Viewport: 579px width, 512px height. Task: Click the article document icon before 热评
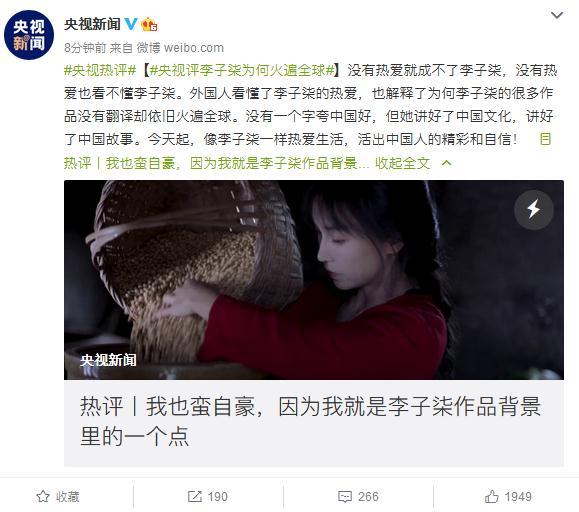pyautogui.click(x=545, y=140)
